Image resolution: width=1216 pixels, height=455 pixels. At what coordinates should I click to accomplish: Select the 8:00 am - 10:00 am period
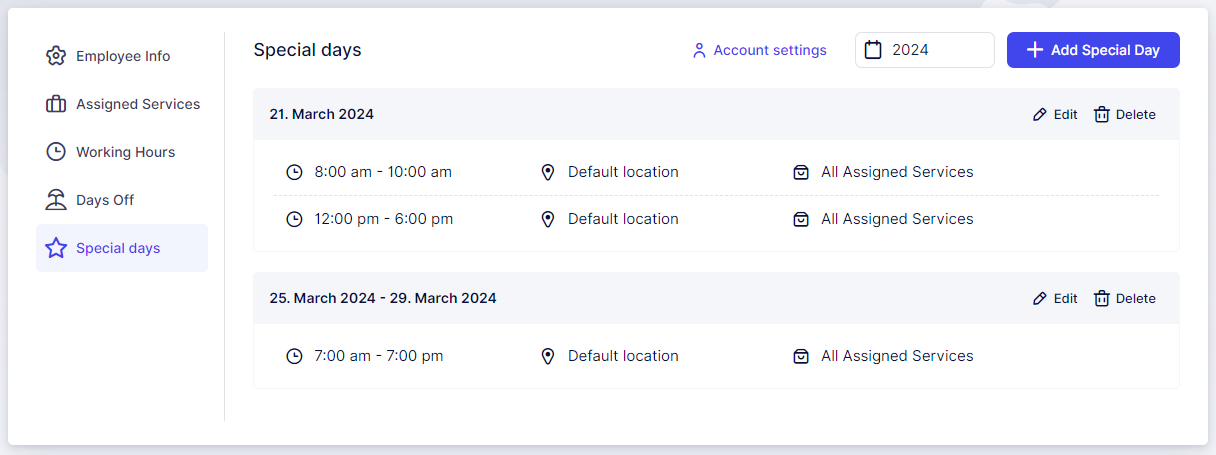(x=382, y=172)
